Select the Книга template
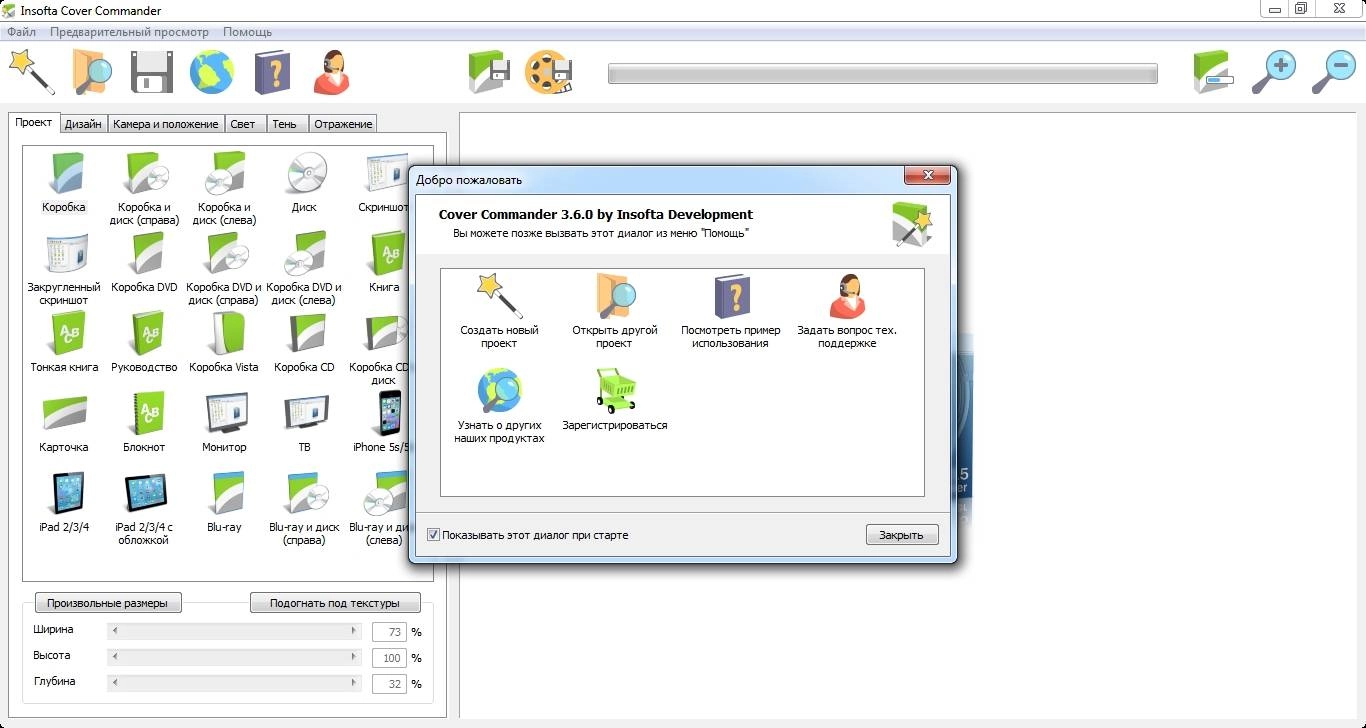 (384, 262)
